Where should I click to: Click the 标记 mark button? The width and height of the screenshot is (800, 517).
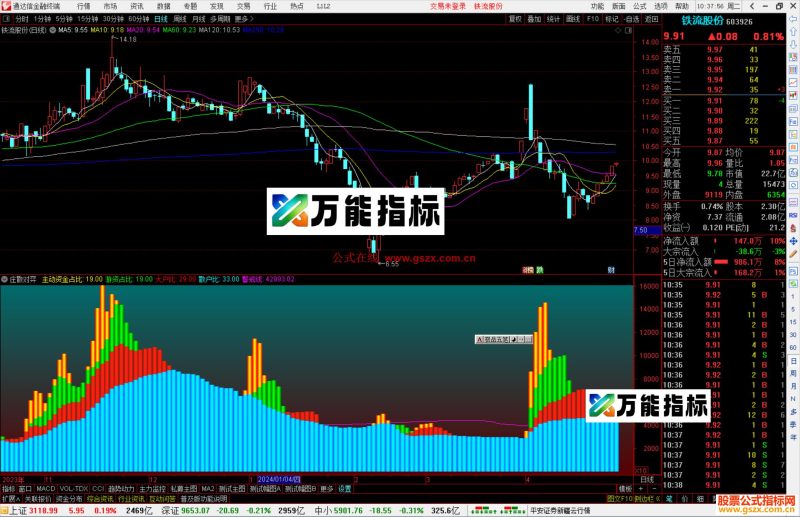(x=612, y=19)
